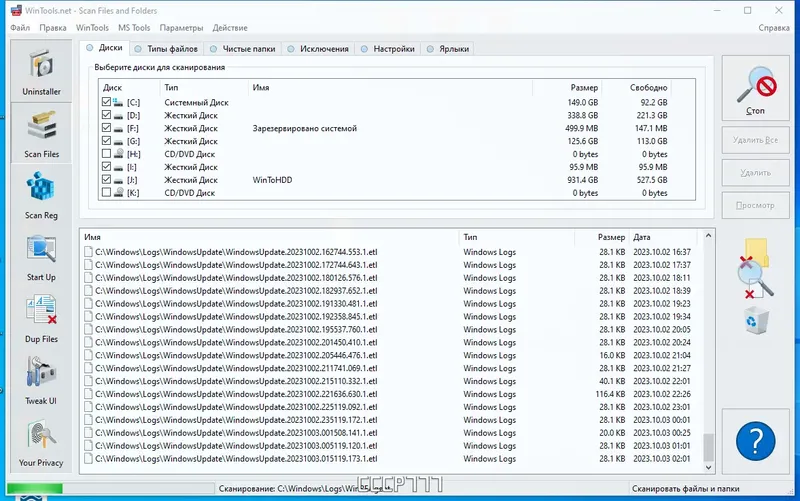Open the Scan Reg tool
Image resolution: width=800 pixels, height=501 pixels.
coord(41,195)
